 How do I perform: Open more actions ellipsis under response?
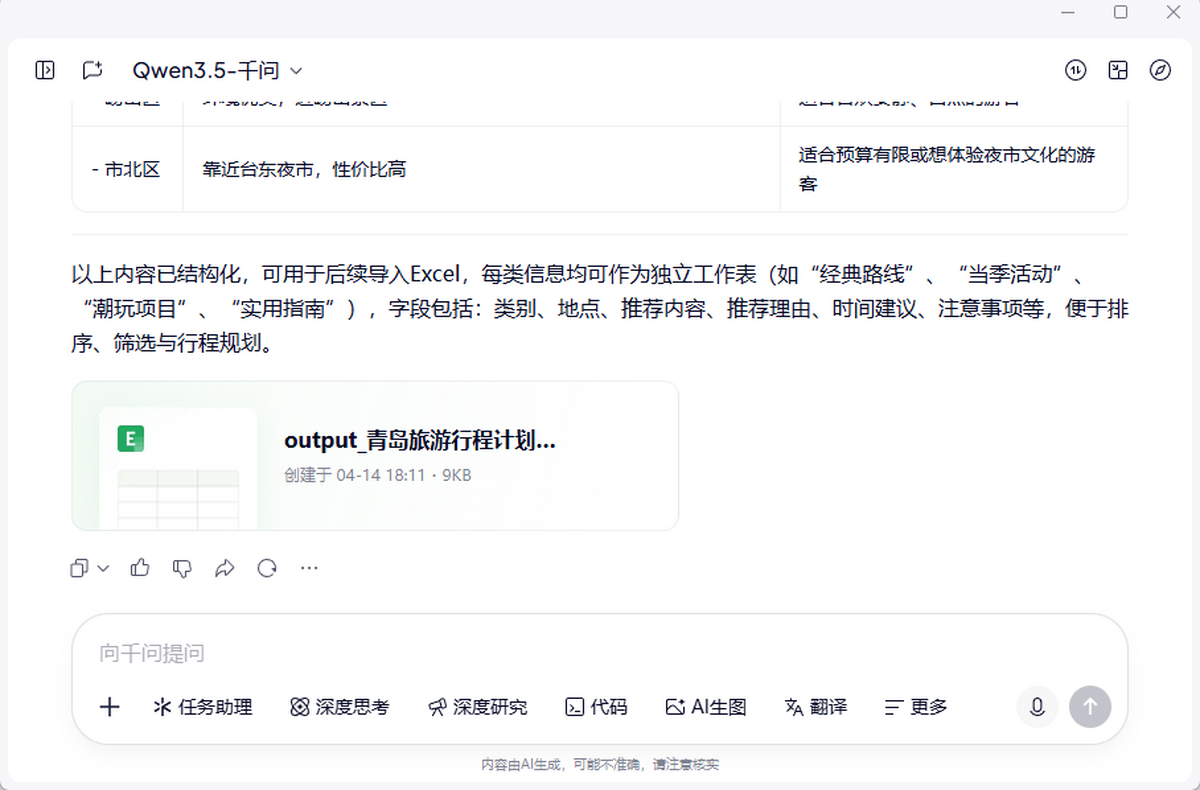(x=309, y=568)
